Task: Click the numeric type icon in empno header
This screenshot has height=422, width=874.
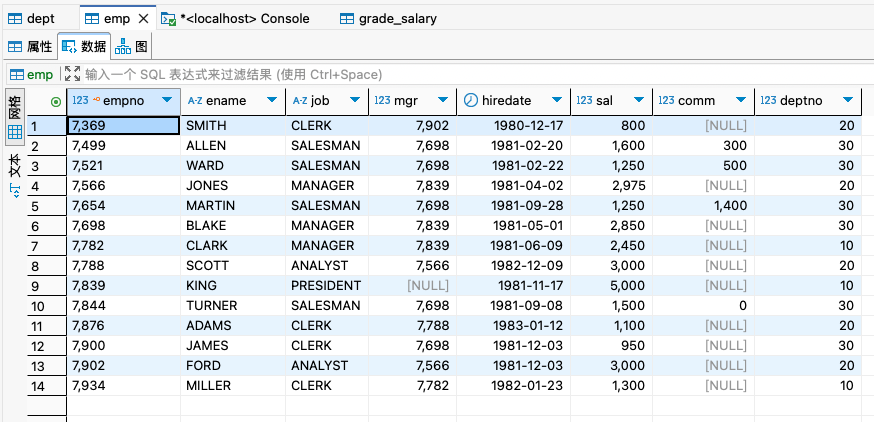Action: point(80,100)
